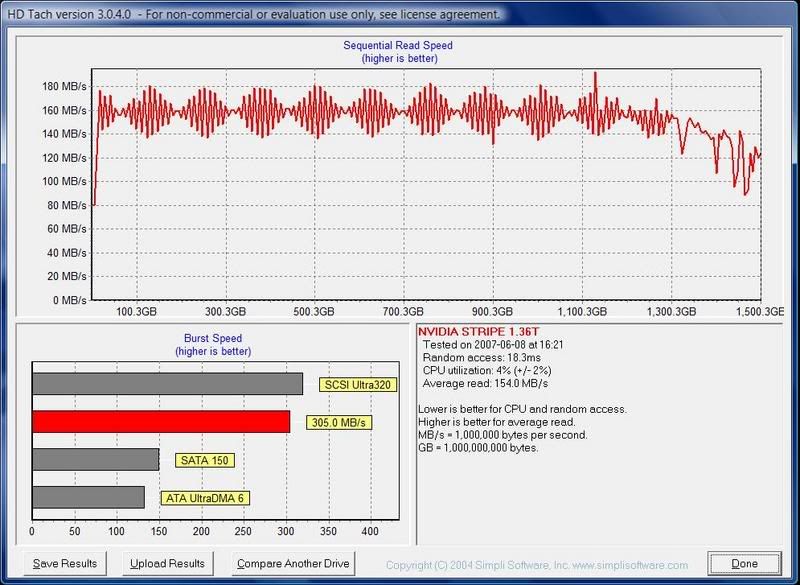Click the Higher is better for average read note
This screenshot has width=800, height=585.
(496, 422)
